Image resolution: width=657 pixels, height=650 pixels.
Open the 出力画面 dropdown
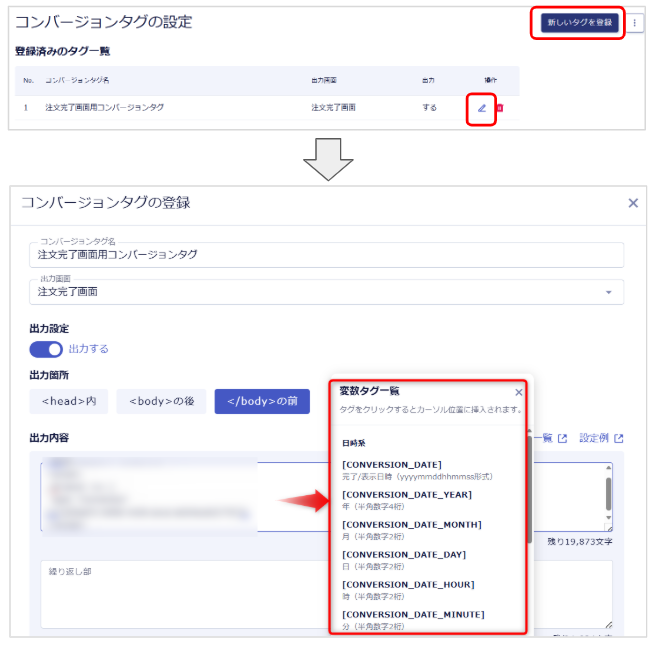point(326,292)
